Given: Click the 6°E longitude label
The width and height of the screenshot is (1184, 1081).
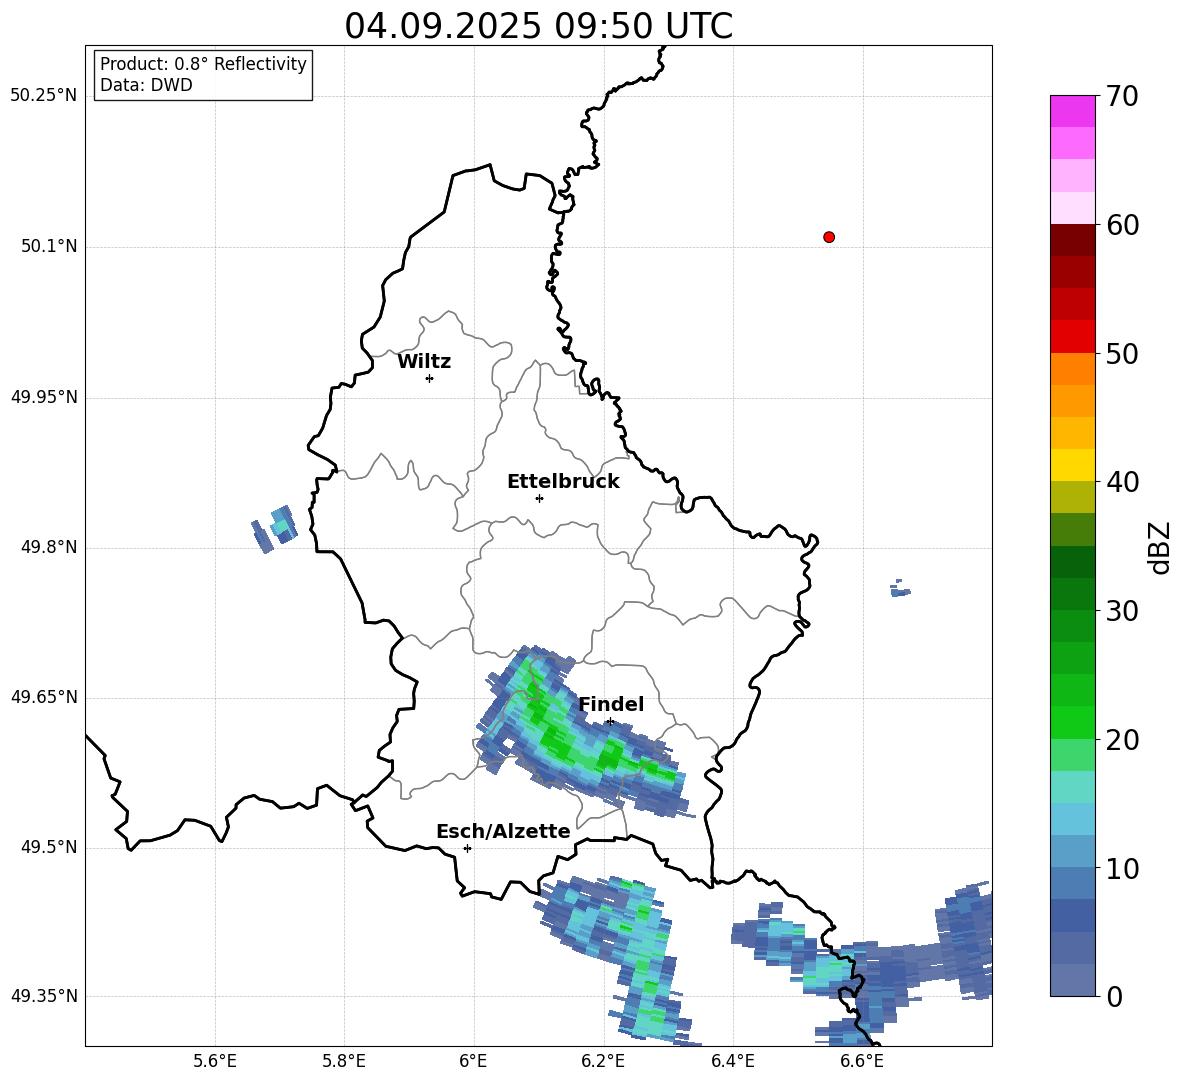Looking at the screenshot, I should point(473,1061).
